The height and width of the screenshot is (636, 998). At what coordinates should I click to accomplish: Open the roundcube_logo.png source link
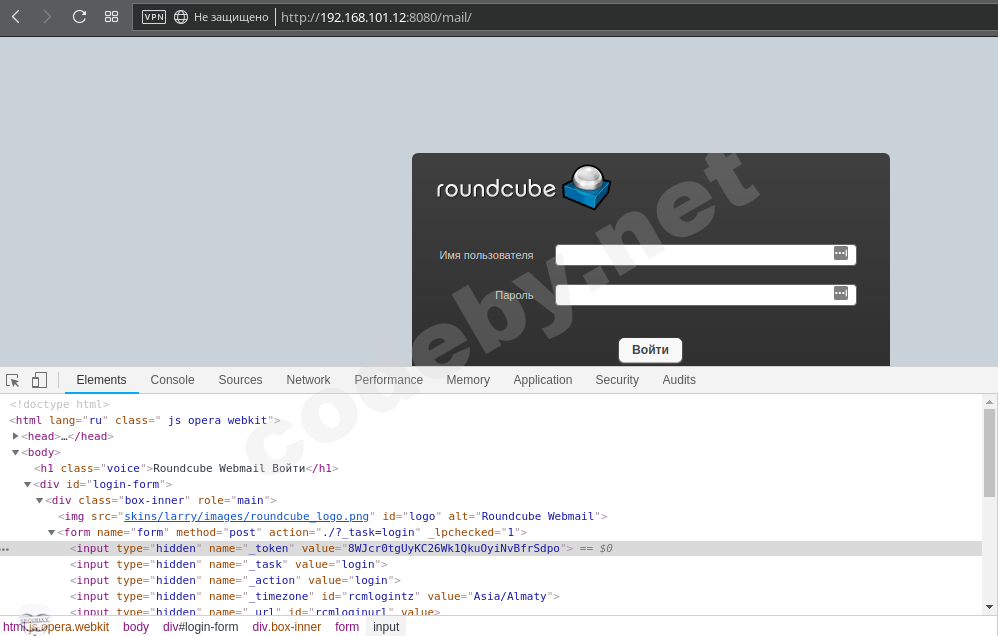pyautogui.click(x=246, y=516)
